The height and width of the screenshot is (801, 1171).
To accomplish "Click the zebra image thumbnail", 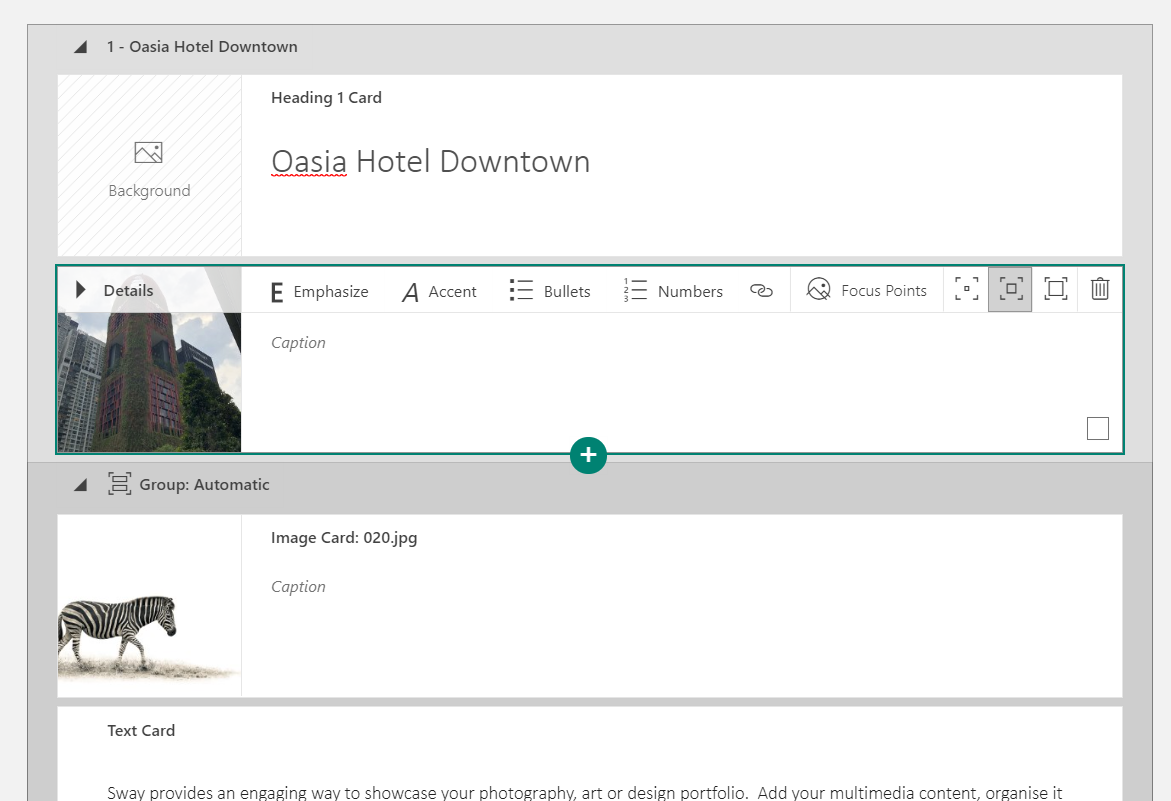I will (149, 605).
